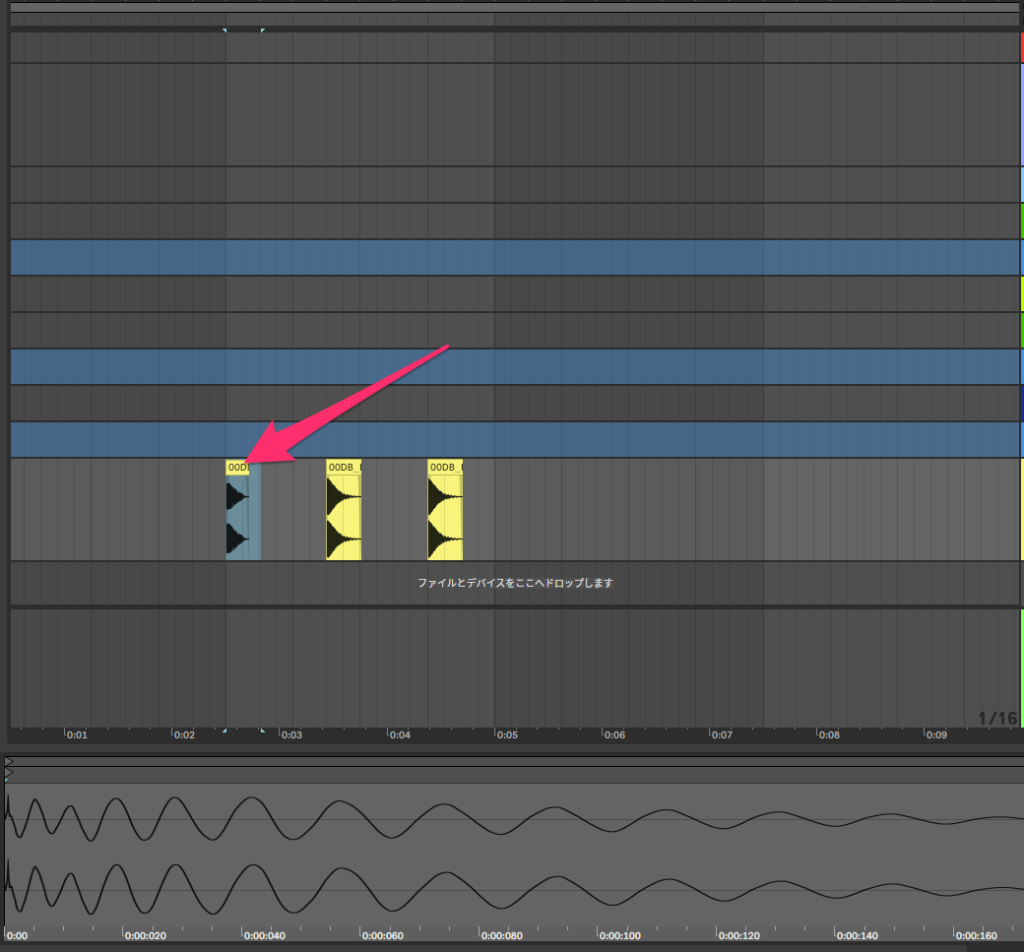Click the red track color strip
Image resolution: width=1024 pixels, height=952 pixels.
[x=1021, y=47]
